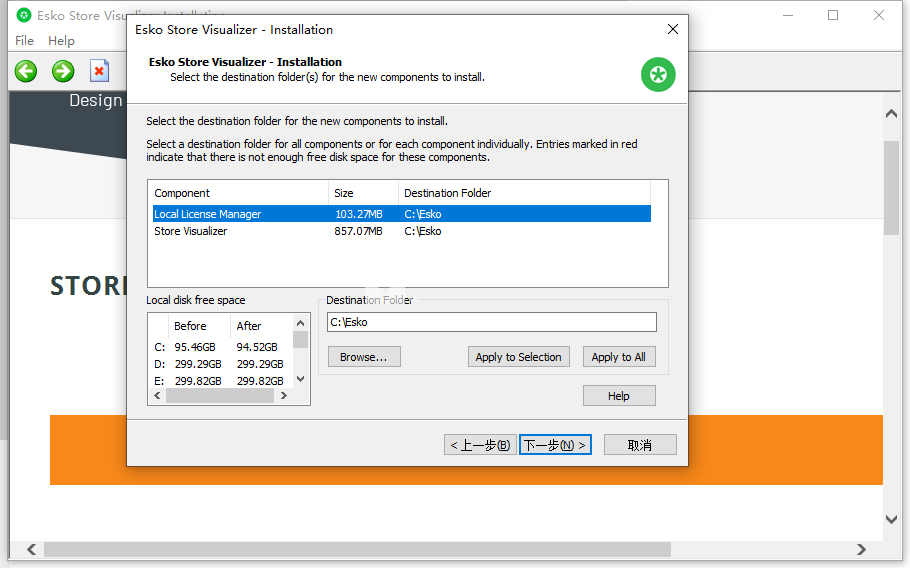Click the main window's horizontal scroll left arrow
Screen dimensions: 910x568
pos(32,549)
